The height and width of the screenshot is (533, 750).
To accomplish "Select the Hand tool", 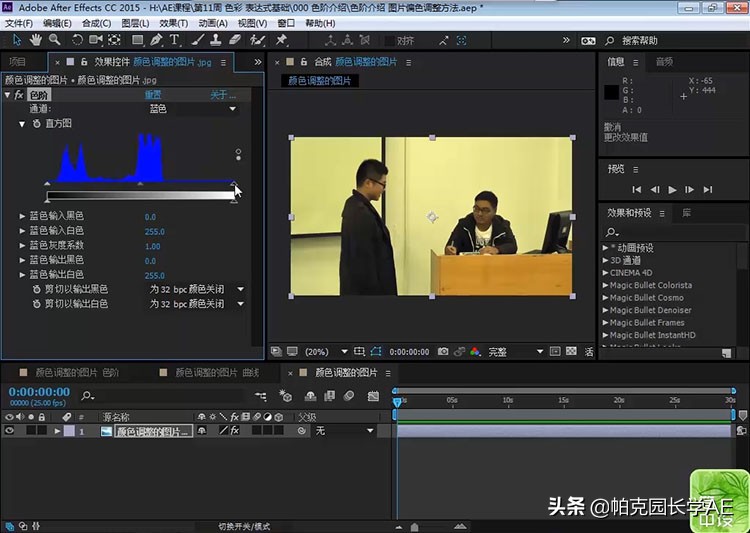I will pyautogui.click(x=35, y=40).
